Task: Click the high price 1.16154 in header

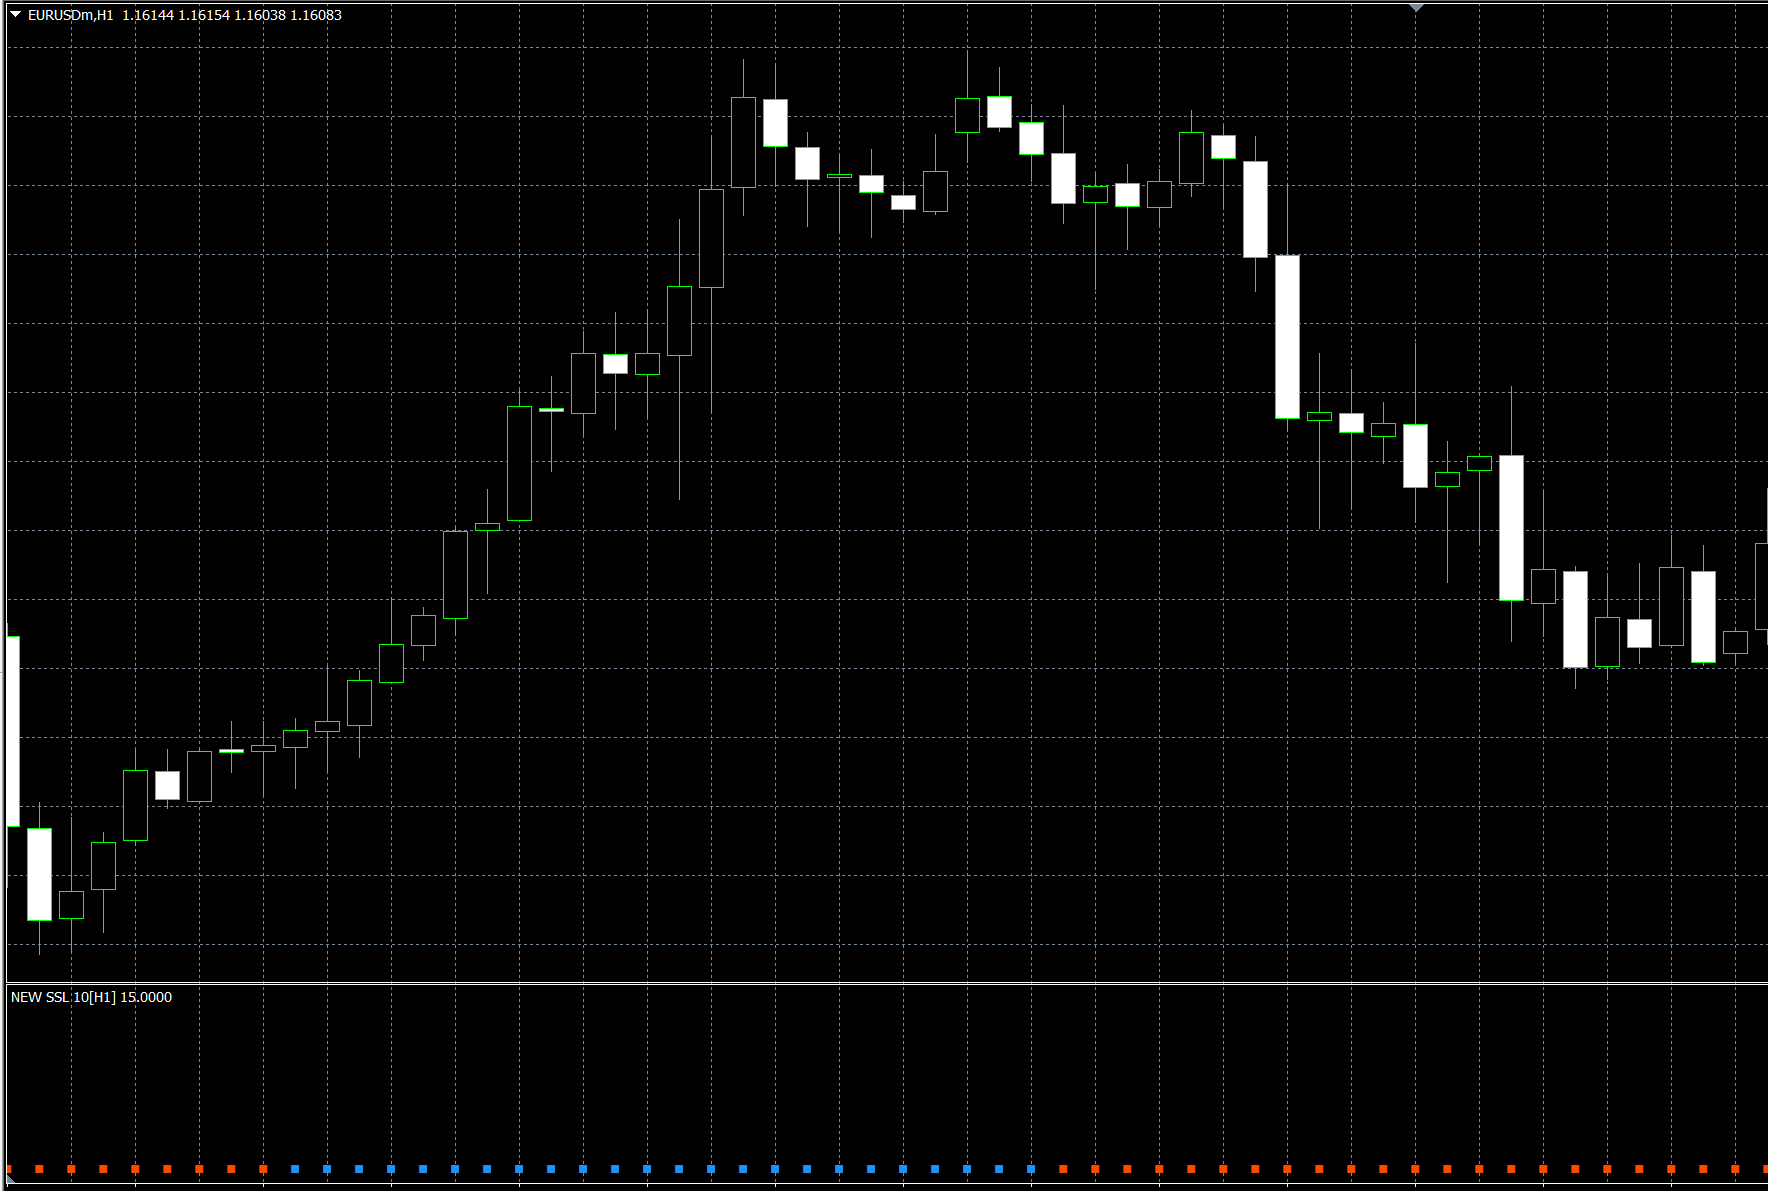Action: (x=204, y=15)
